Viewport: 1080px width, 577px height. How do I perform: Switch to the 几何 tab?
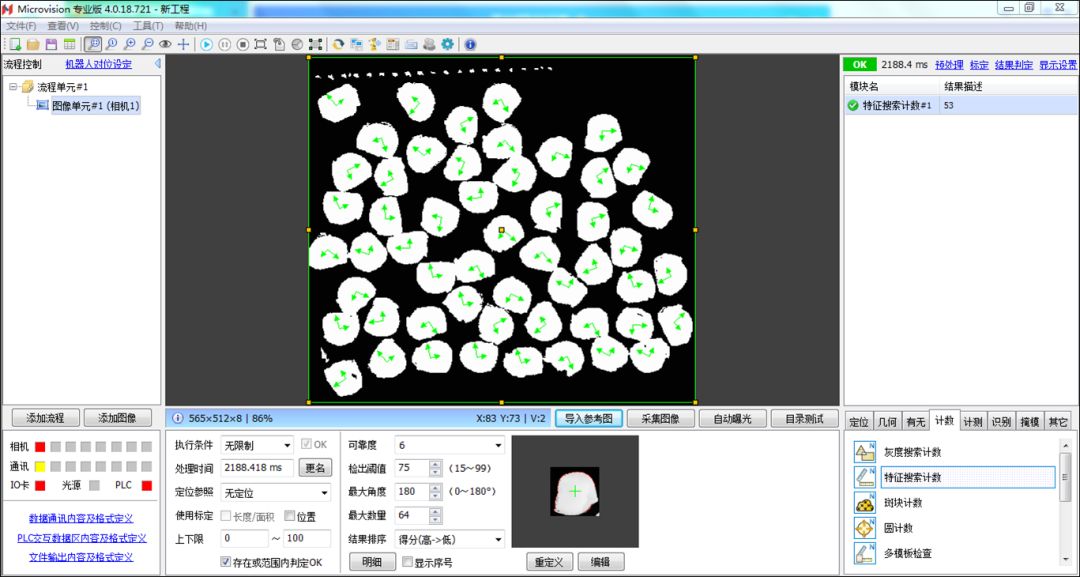pos(886,422)
